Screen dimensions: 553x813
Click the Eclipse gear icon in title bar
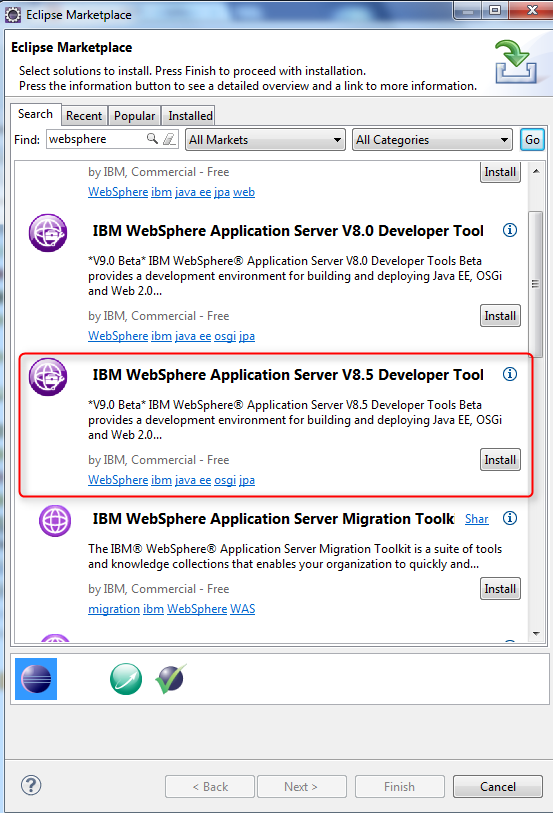tap(12, 15)
